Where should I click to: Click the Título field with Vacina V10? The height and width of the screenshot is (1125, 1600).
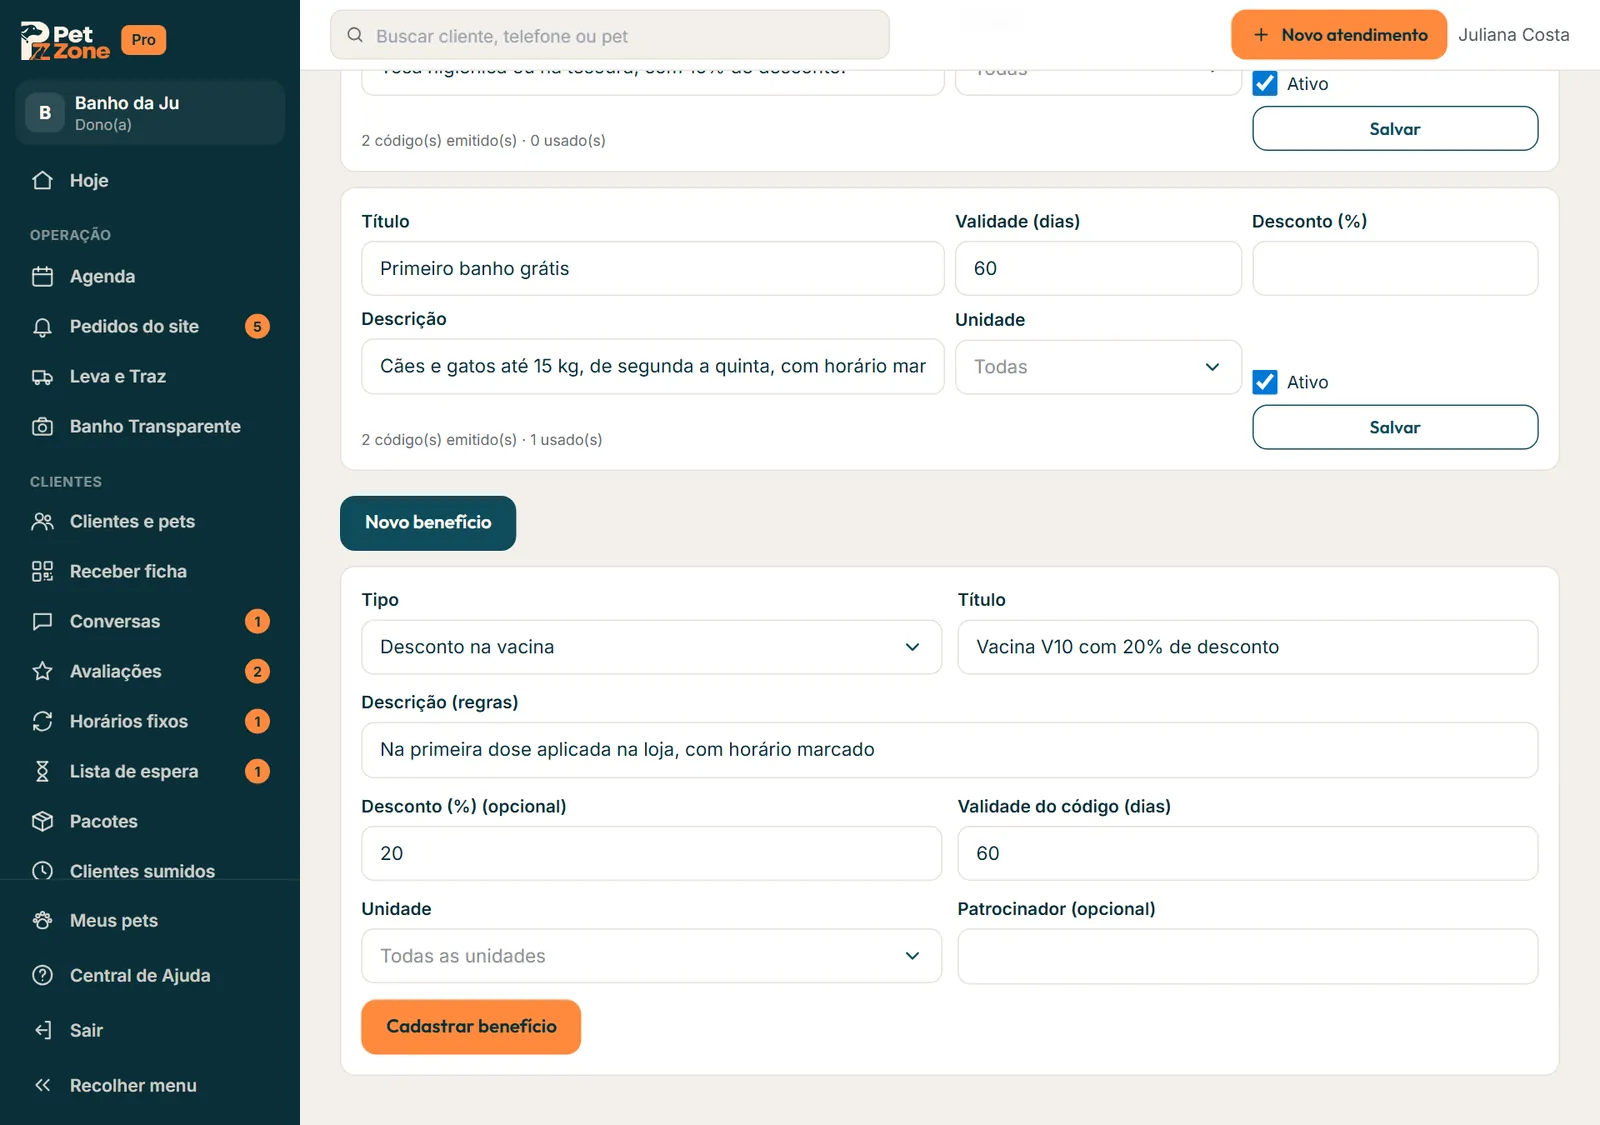pyautogui.click(x=1247, y=647)
